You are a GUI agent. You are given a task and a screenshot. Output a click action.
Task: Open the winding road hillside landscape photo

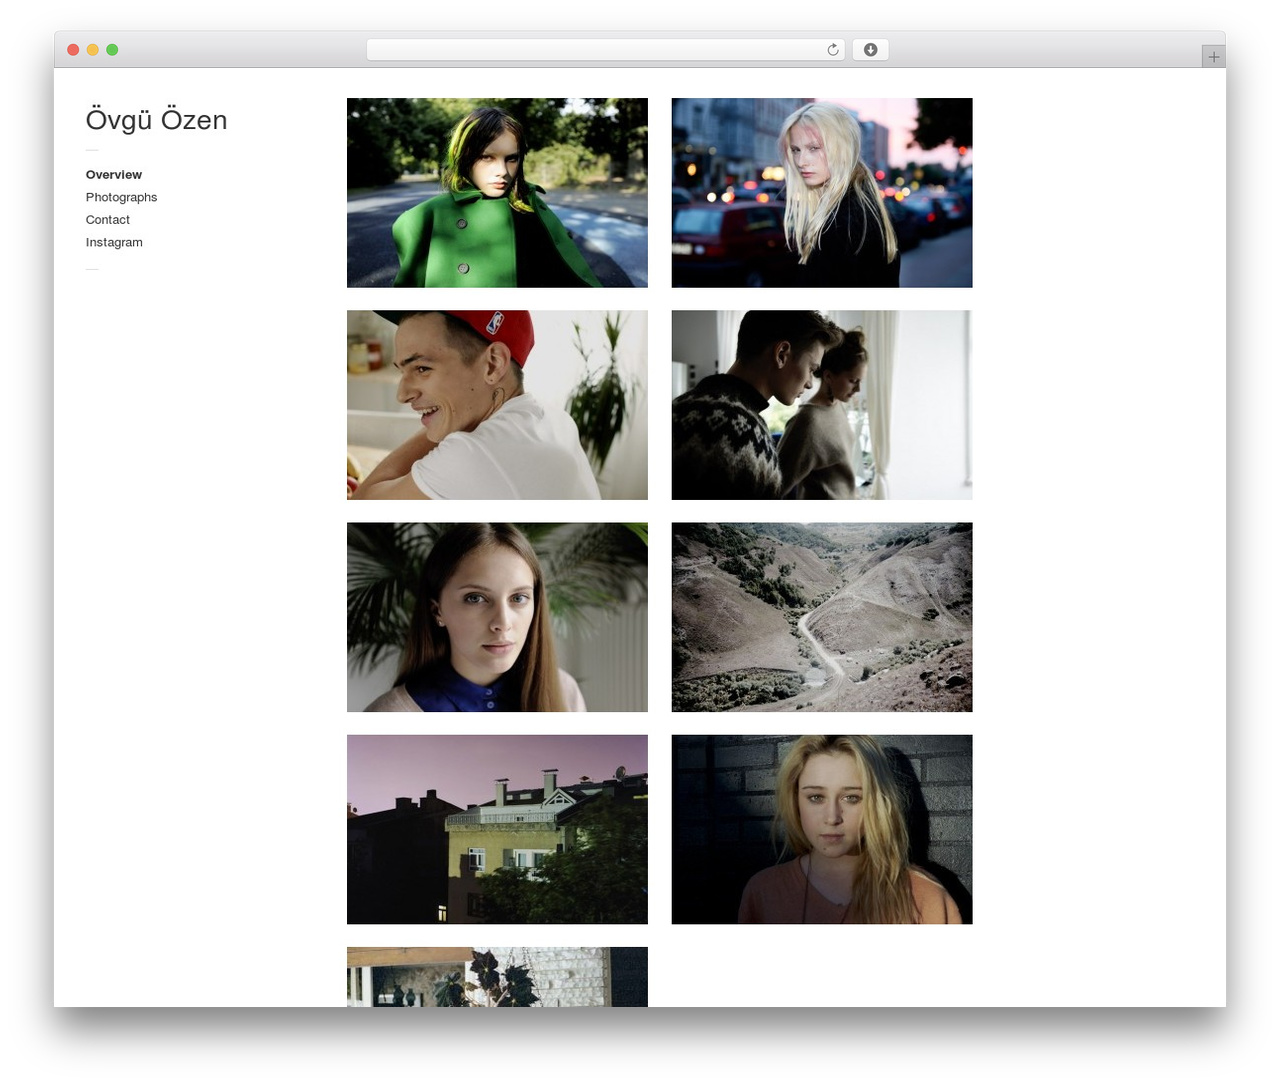[822, 617]
